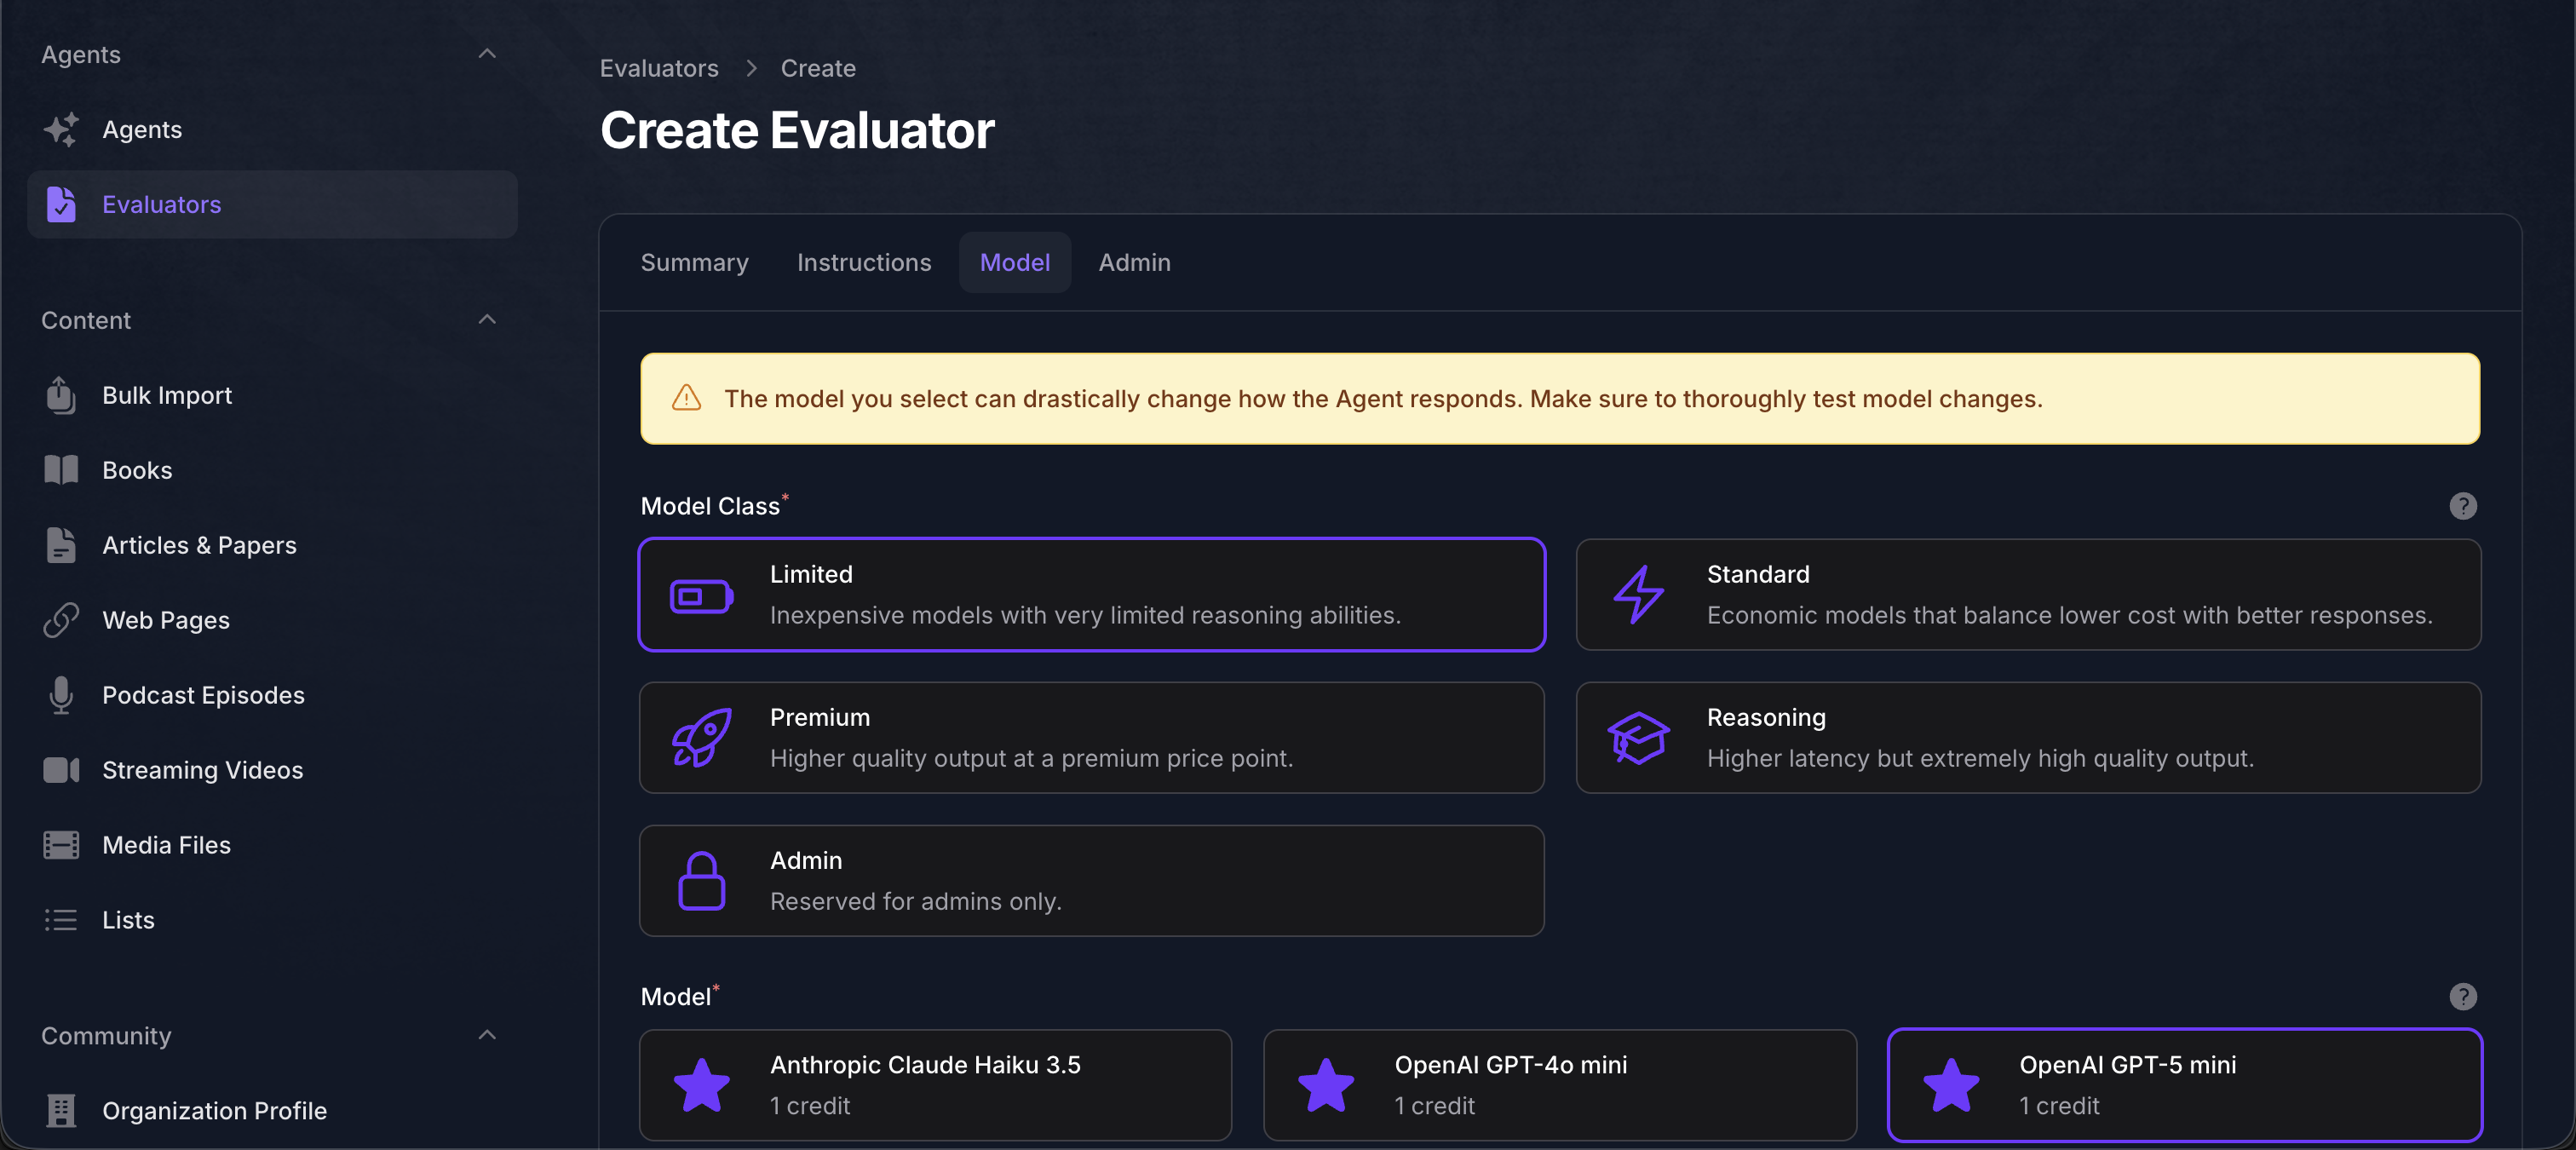Click the Lists bullet icon

(61, 920)
